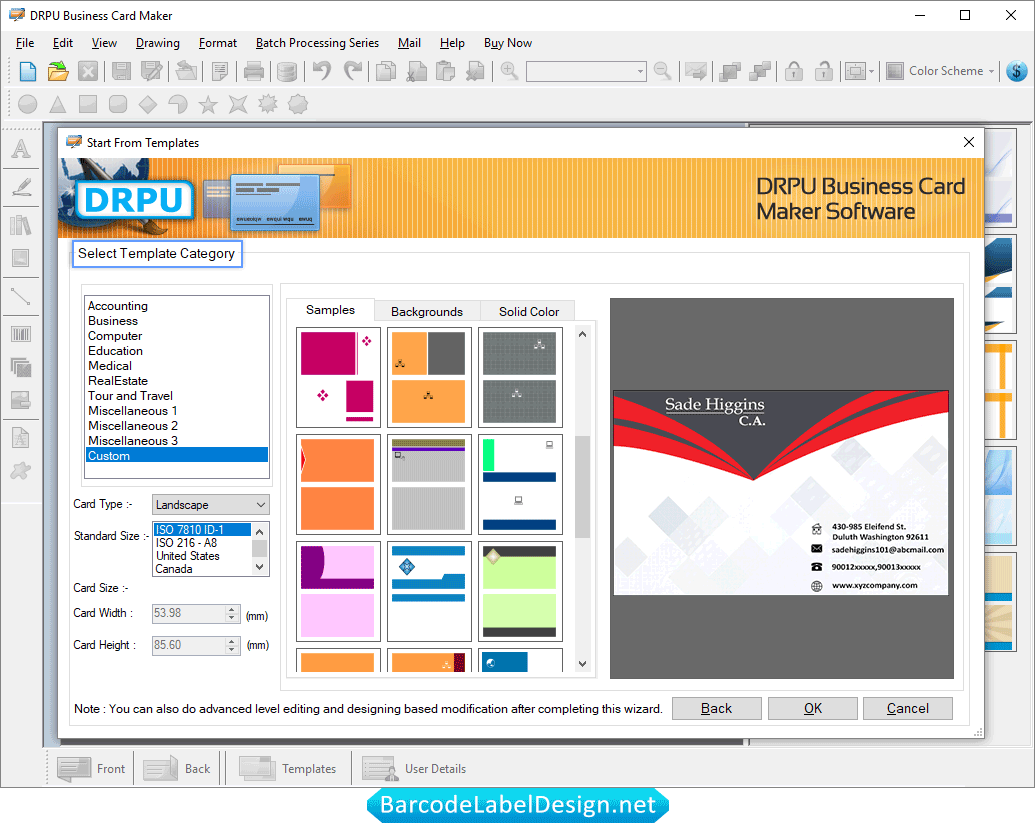Click the Zoom in magnifier icon
Image resolution: width=1035 pixels, height=823 pixels.
click(x=509, y=71)
